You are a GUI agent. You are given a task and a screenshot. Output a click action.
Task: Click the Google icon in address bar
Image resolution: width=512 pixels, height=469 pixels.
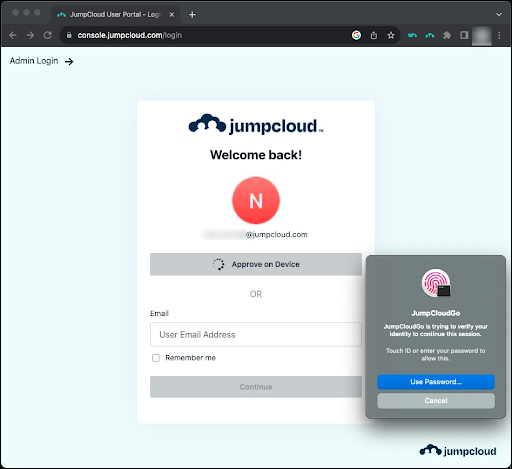click(x=356, y=35)
